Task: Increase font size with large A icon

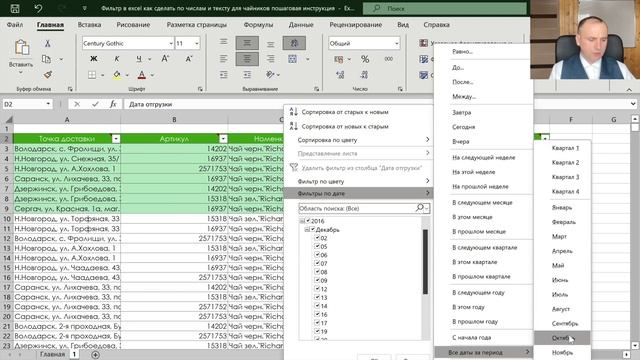Action: 165,59
